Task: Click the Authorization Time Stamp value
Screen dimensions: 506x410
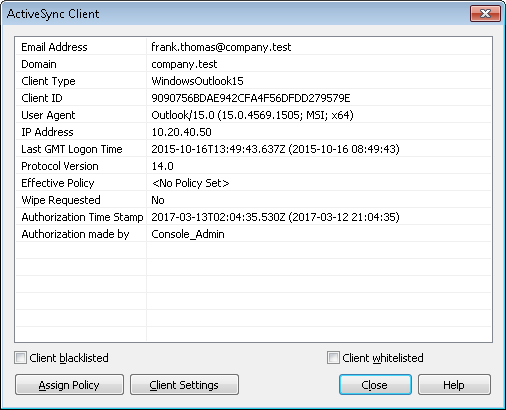Action: point(275,217)
